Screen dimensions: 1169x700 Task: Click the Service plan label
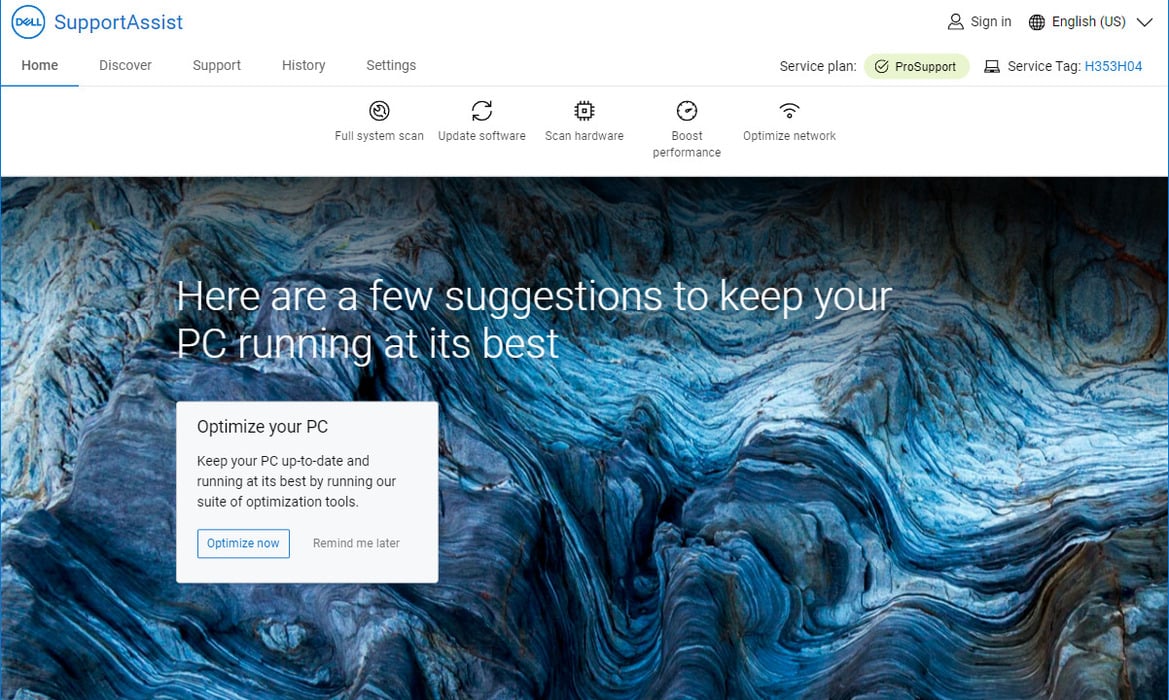(818, 66)
